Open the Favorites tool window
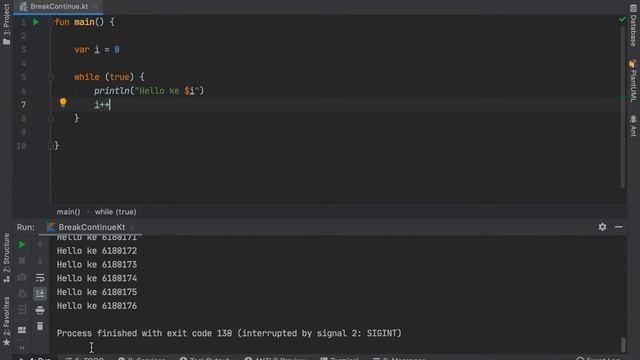640x360 pixels. (7, 321)
